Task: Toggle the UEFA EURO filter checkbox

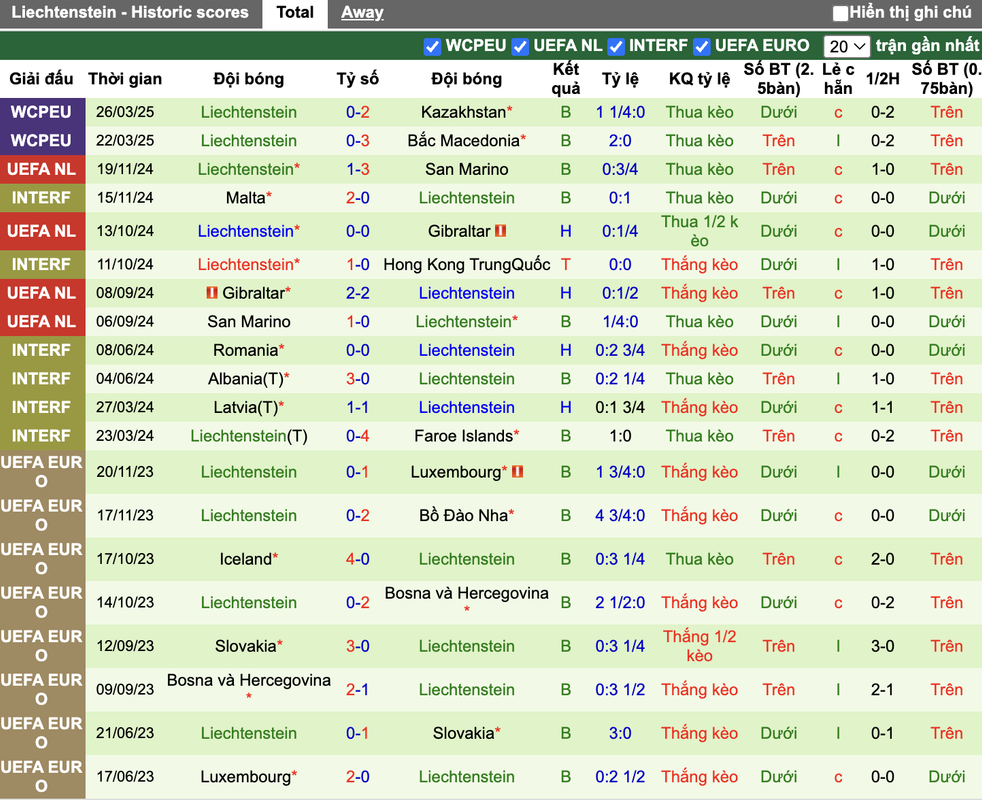Action: coord(701,46)
